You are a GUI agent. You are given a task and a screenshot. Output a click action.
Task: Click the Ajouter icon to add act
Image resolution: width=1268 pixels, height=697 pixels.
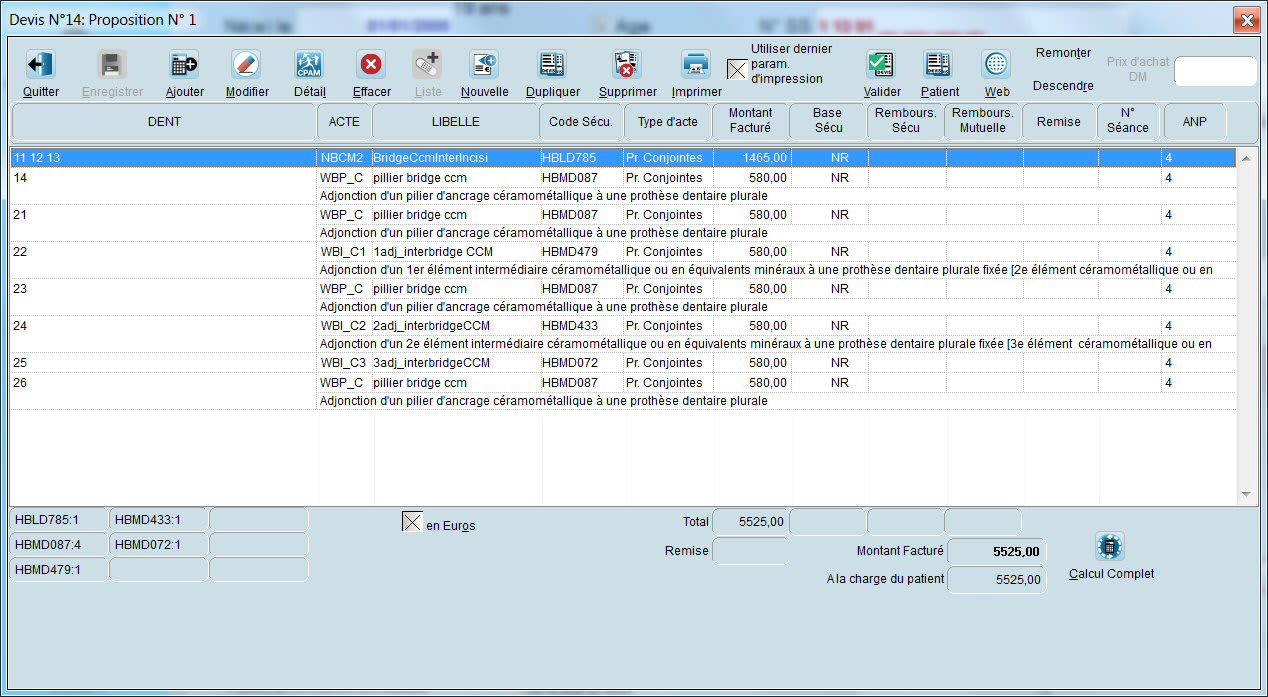click(184, 65)
